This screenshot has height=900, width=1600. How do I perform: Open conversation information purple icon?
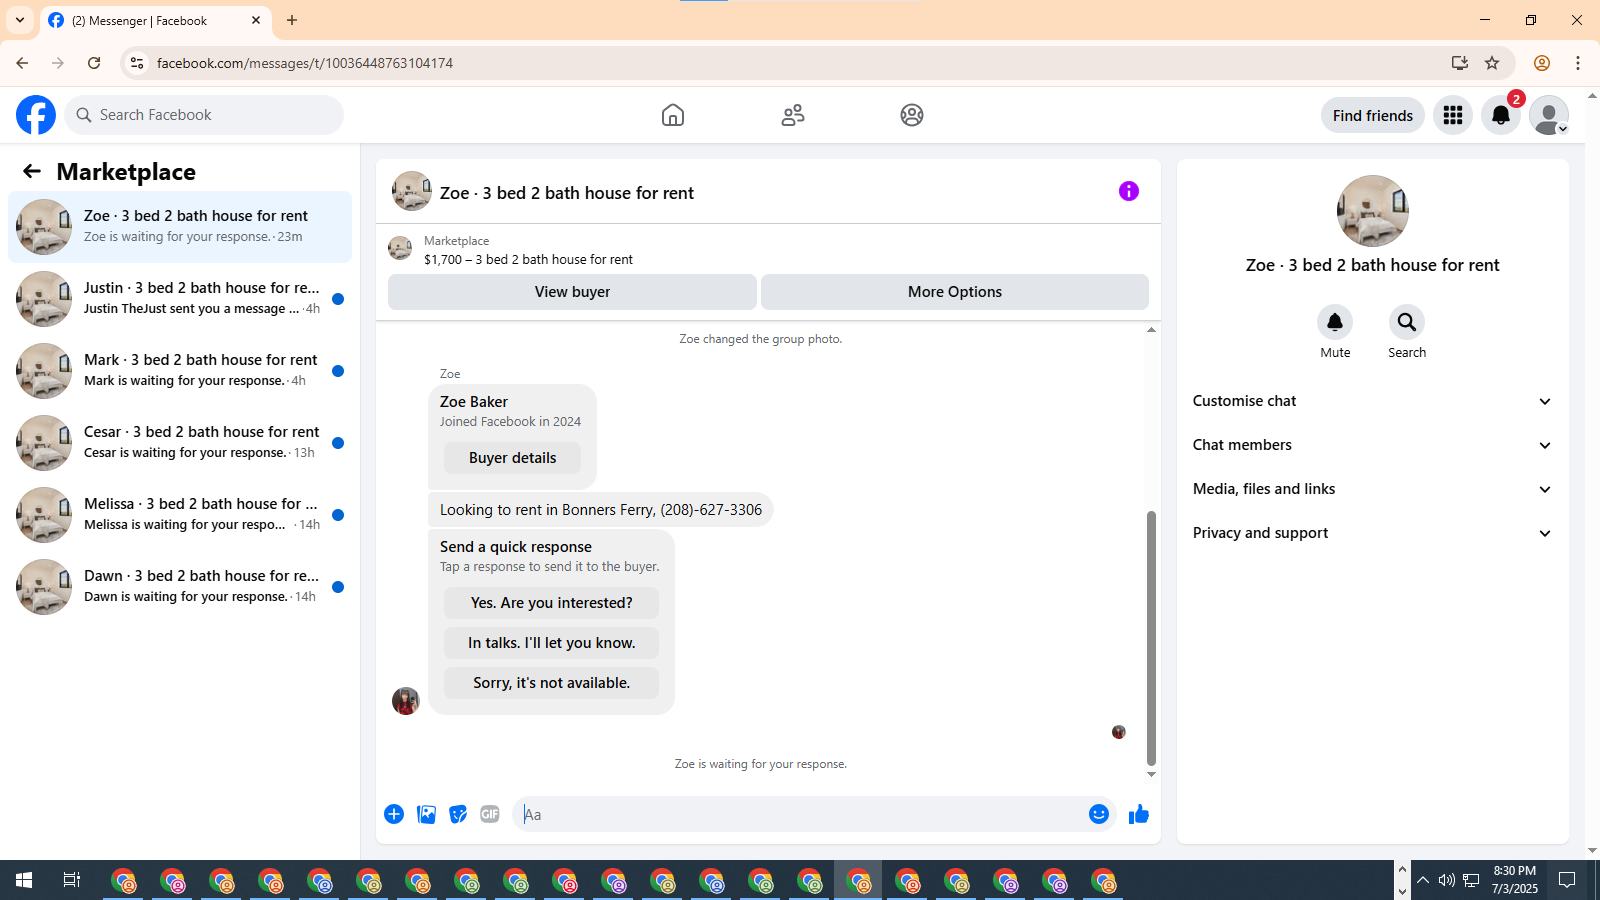pyautogui.click(x=1129, y=191)
